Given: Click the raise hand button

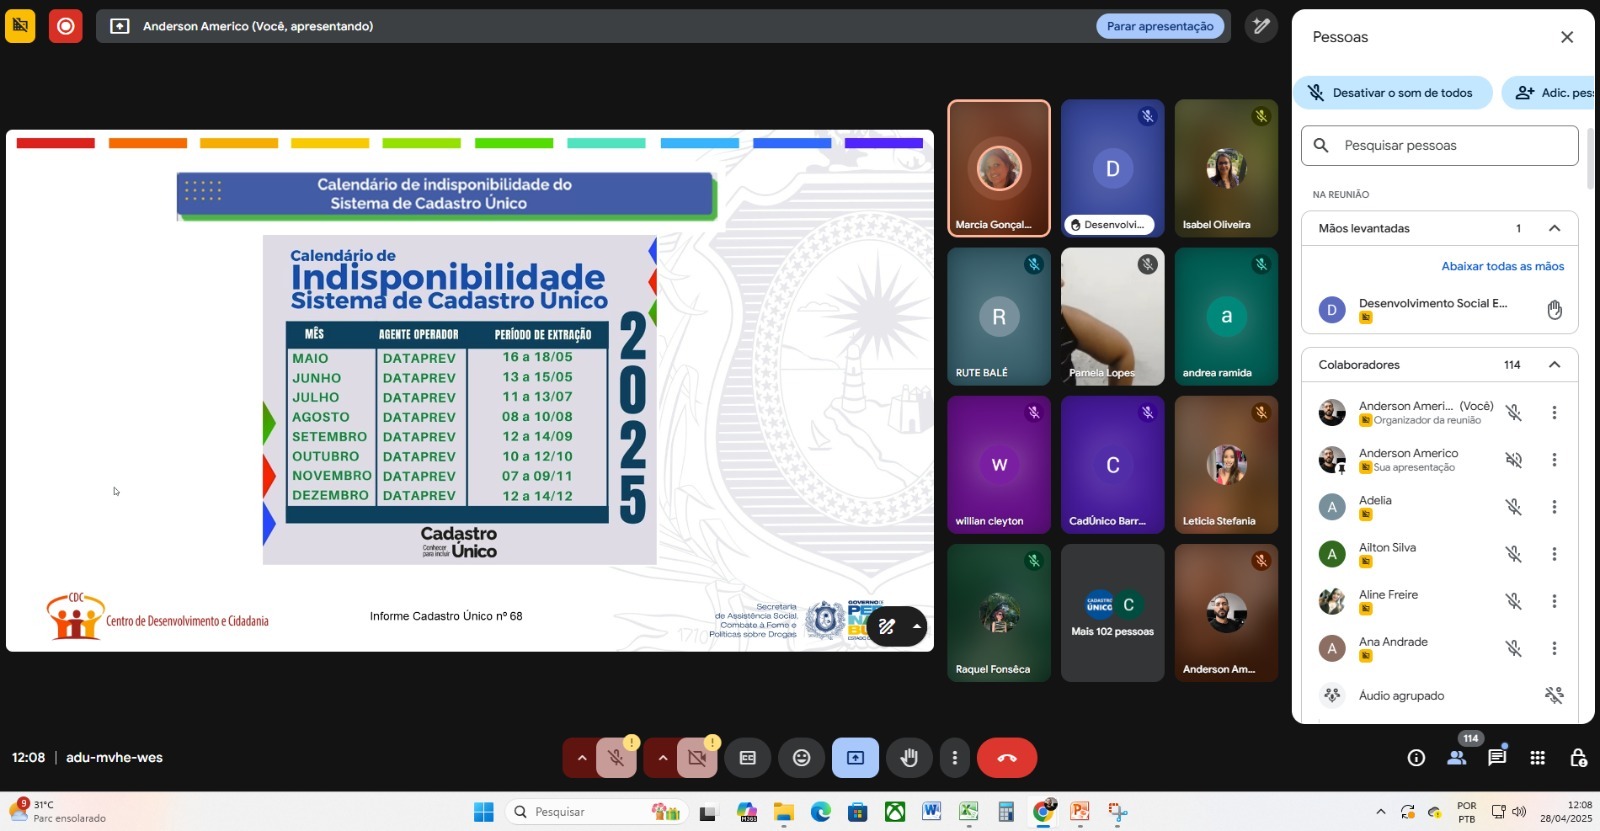Looking at the screenshot, I should (x=908, y=758).
